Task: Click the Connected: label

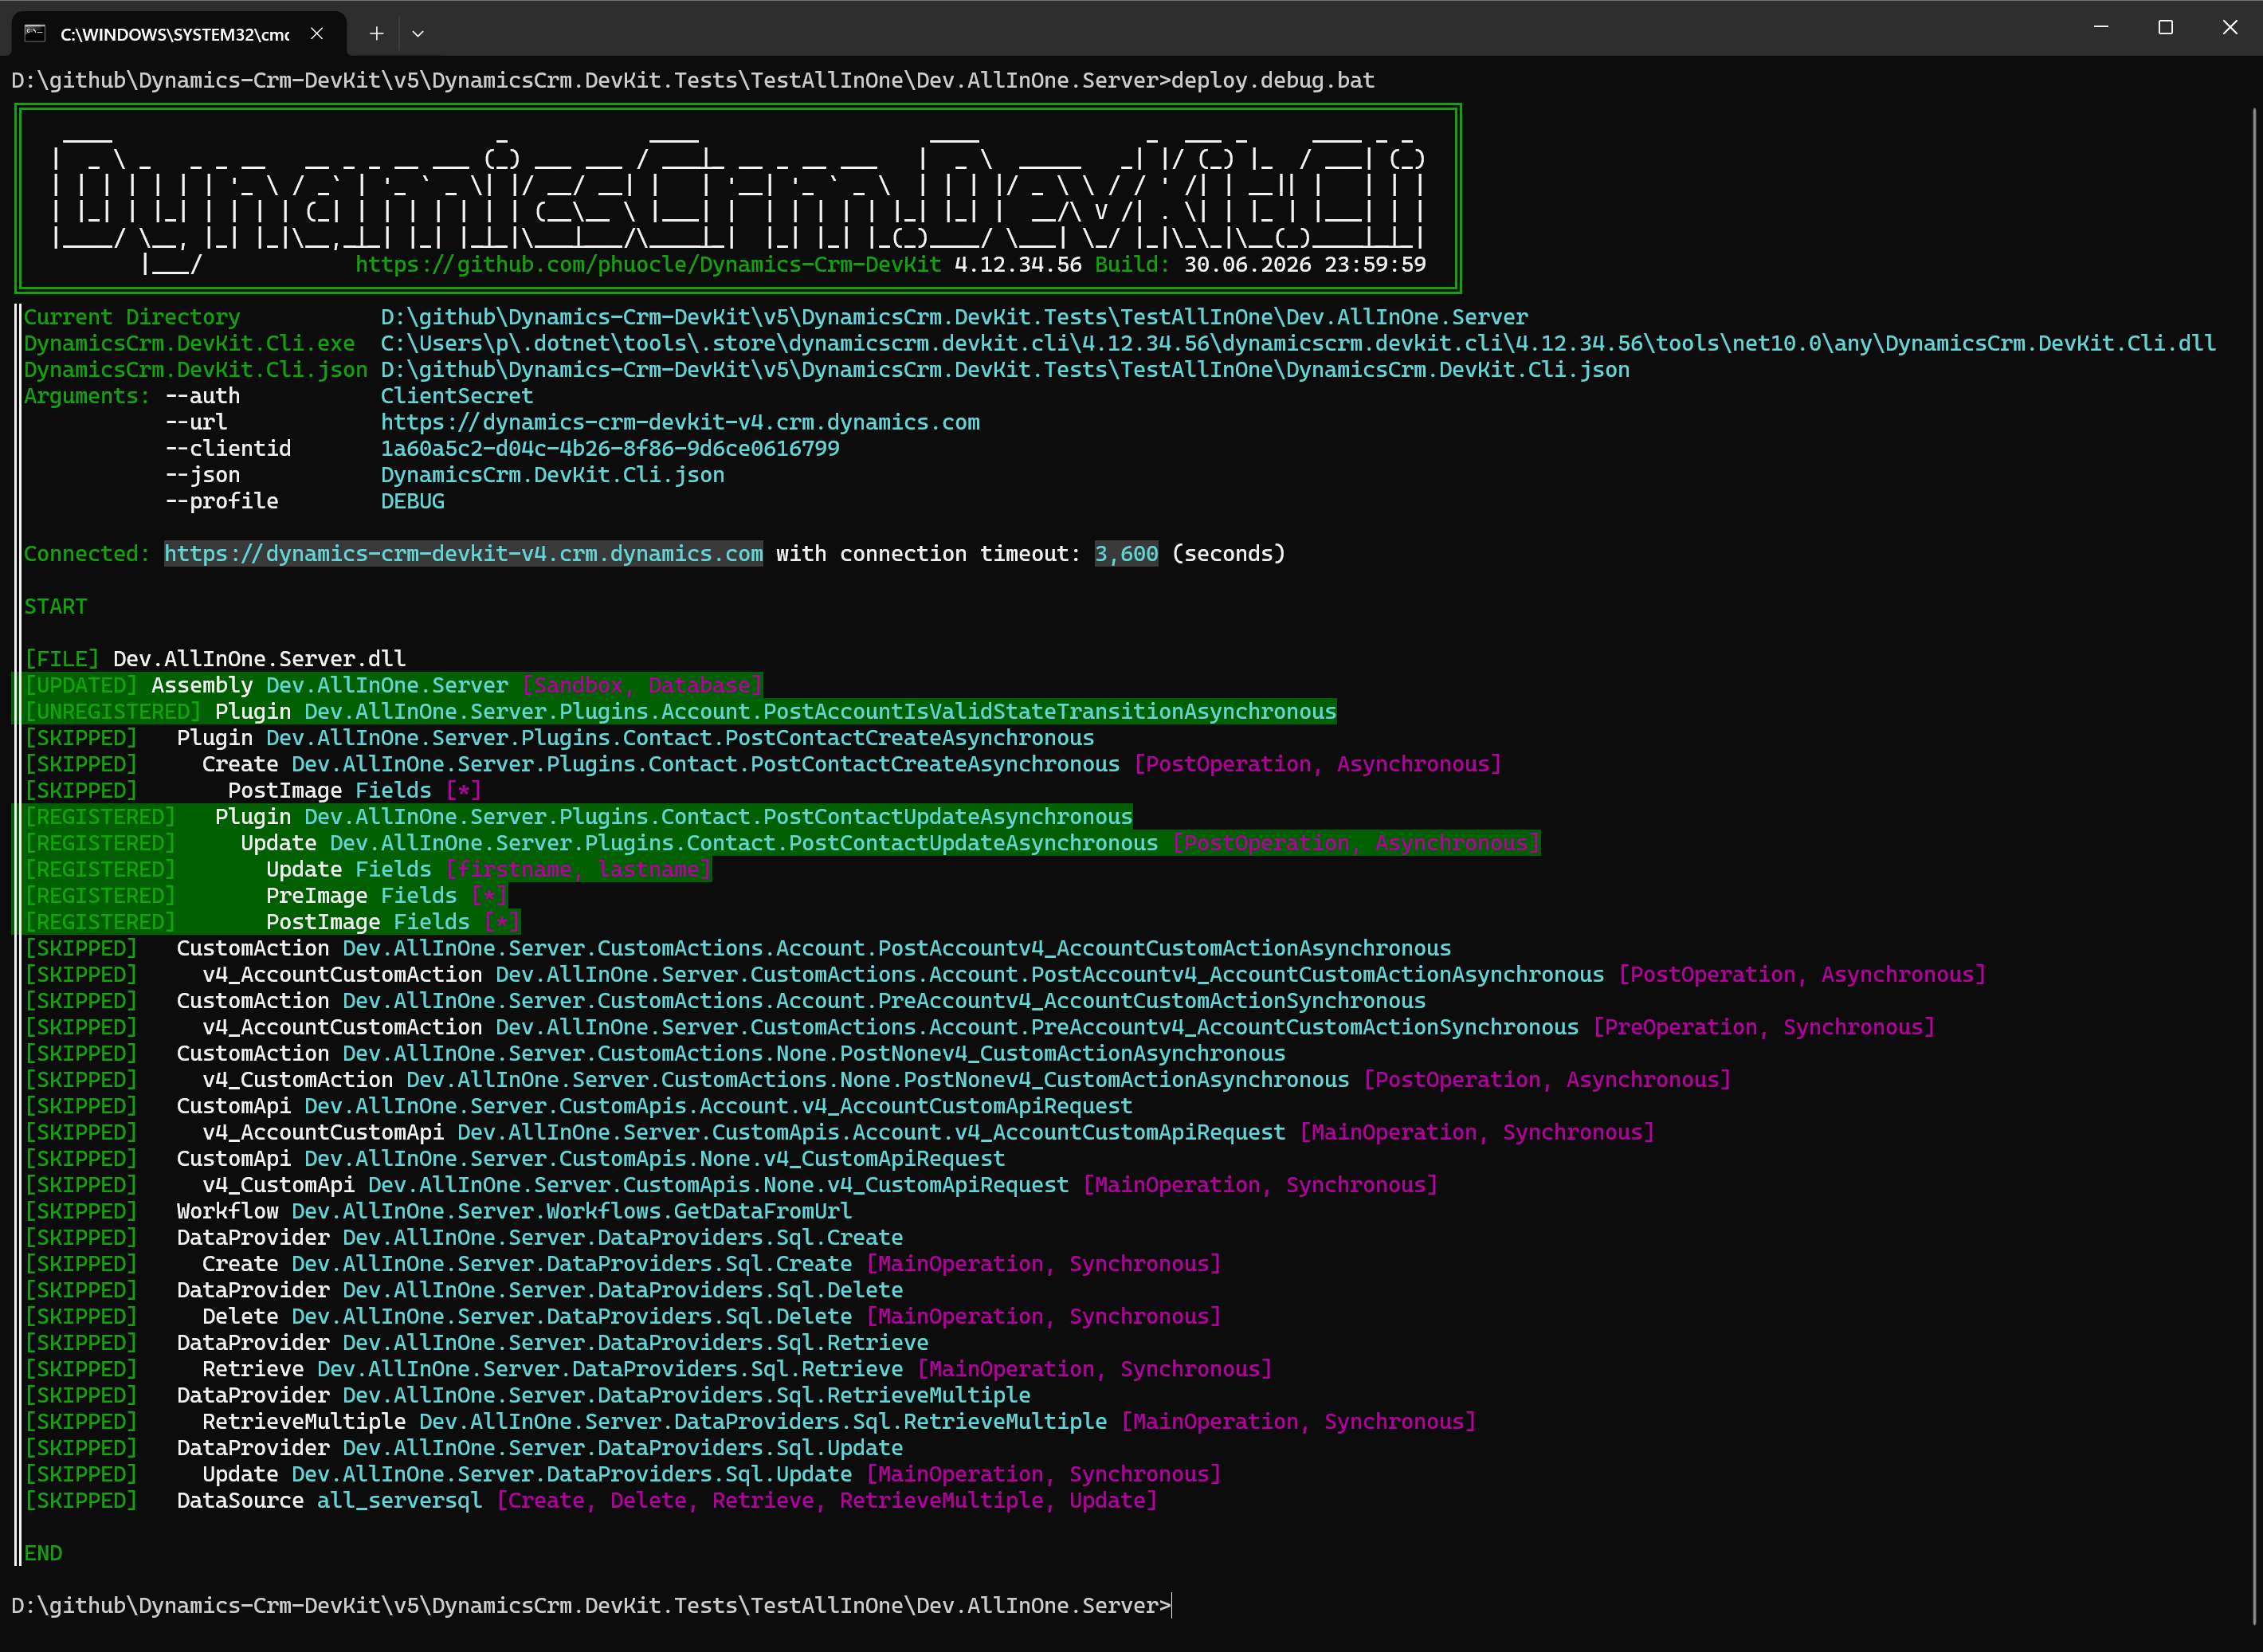Action: pos(87,553)
